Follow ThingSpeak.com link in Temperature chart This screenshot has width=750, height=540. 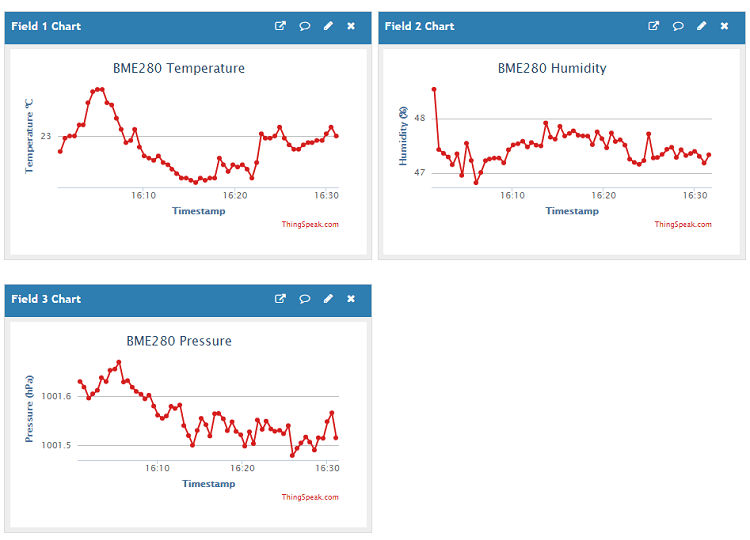[310, 224]
